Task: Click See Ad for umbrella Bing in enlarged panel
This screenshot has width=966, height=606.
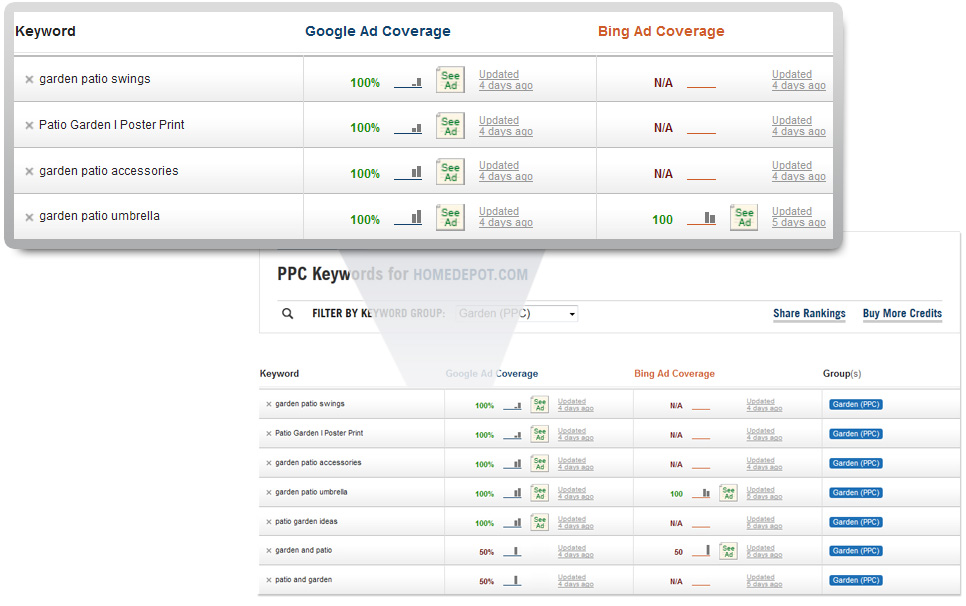Action: 744,218
